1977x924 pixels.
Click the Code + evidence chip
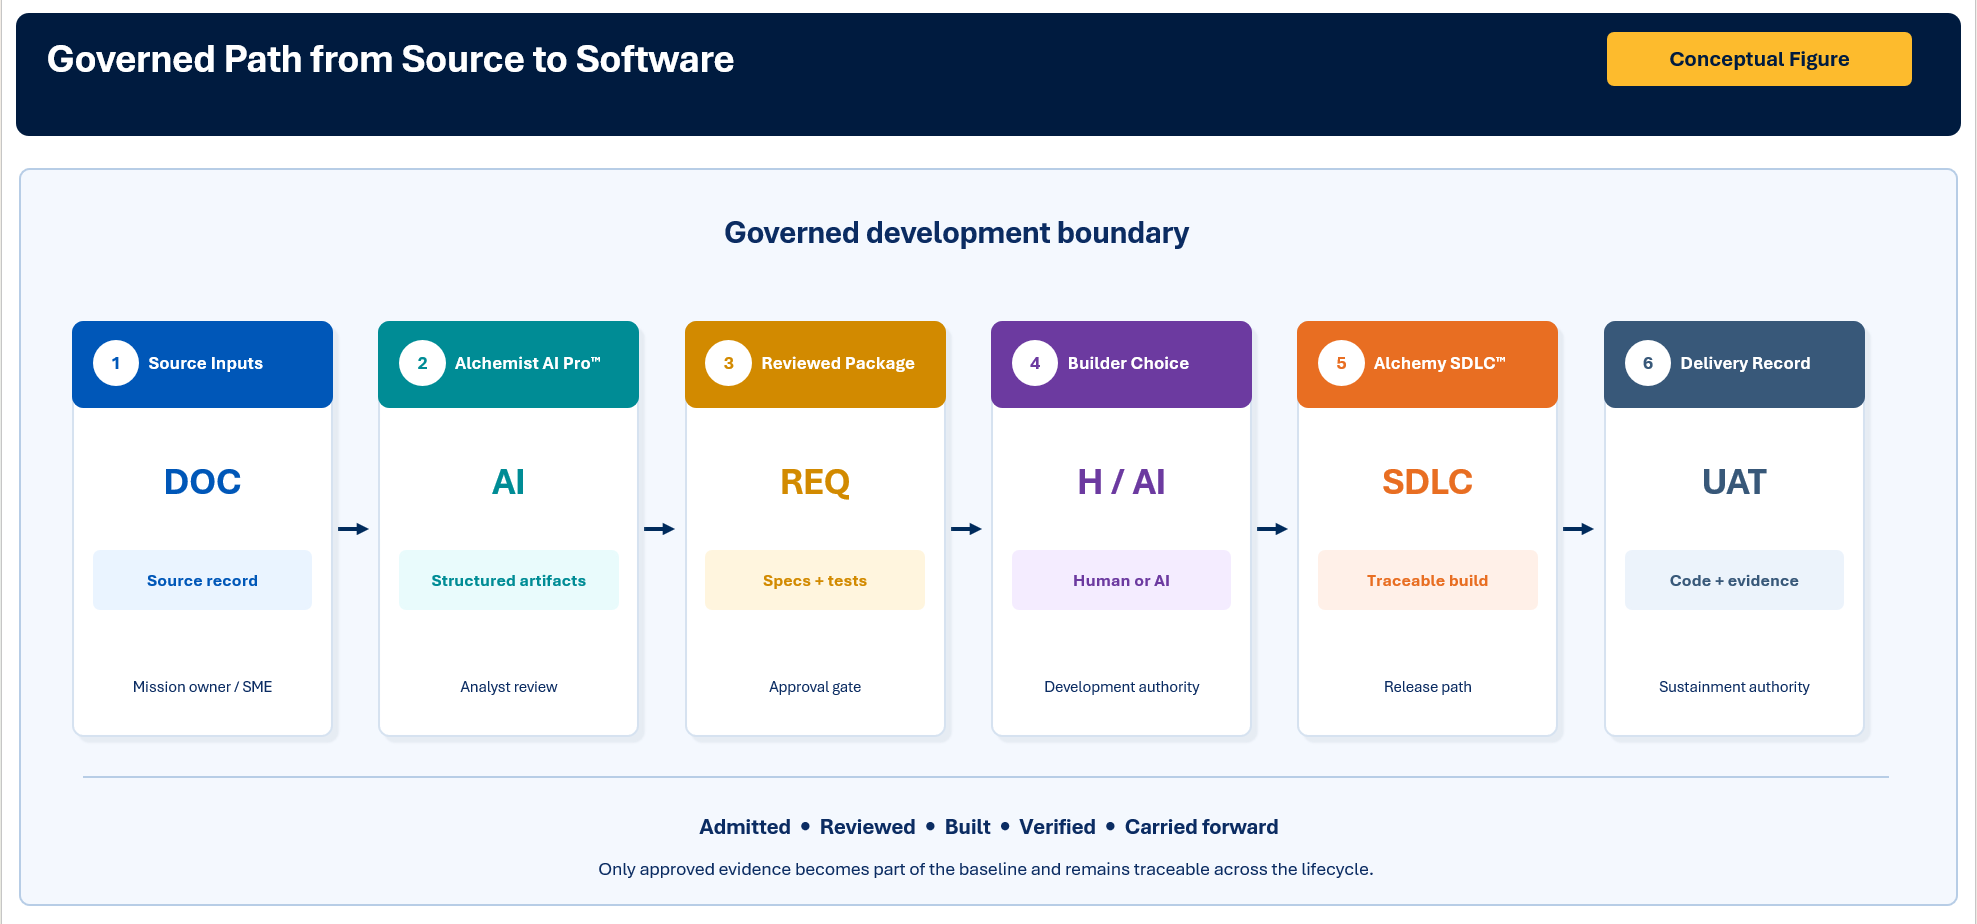(x=1734, y=580)
